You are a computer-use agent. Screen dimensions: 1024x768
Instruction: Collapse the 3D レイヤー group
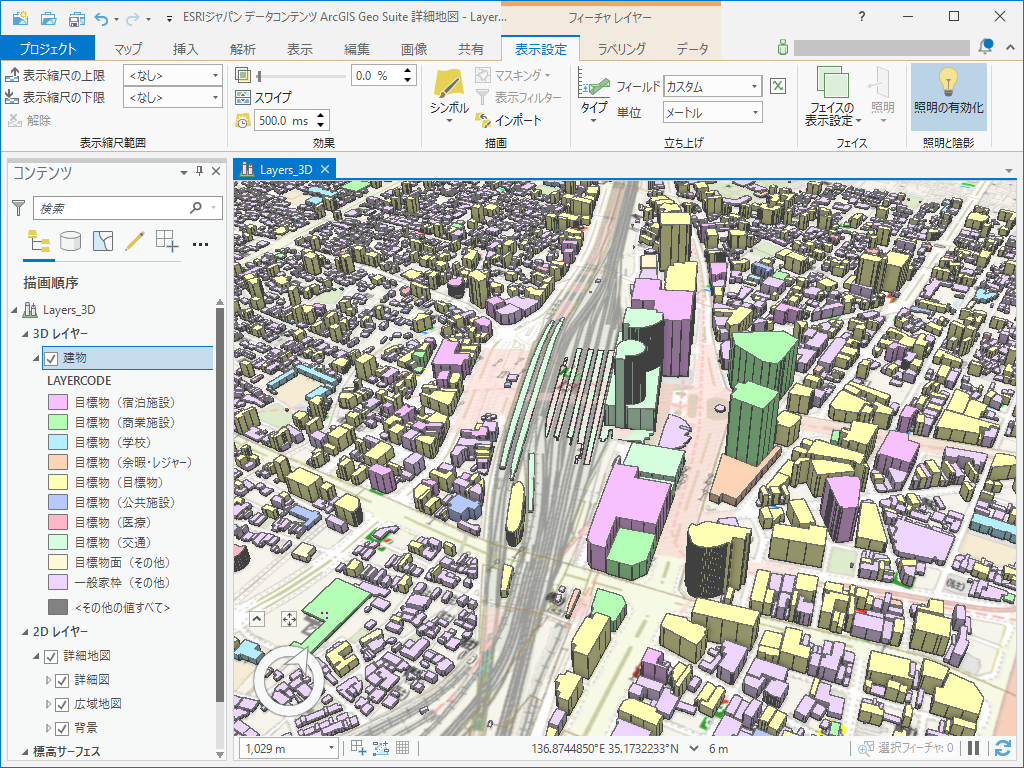coord(25,333)
